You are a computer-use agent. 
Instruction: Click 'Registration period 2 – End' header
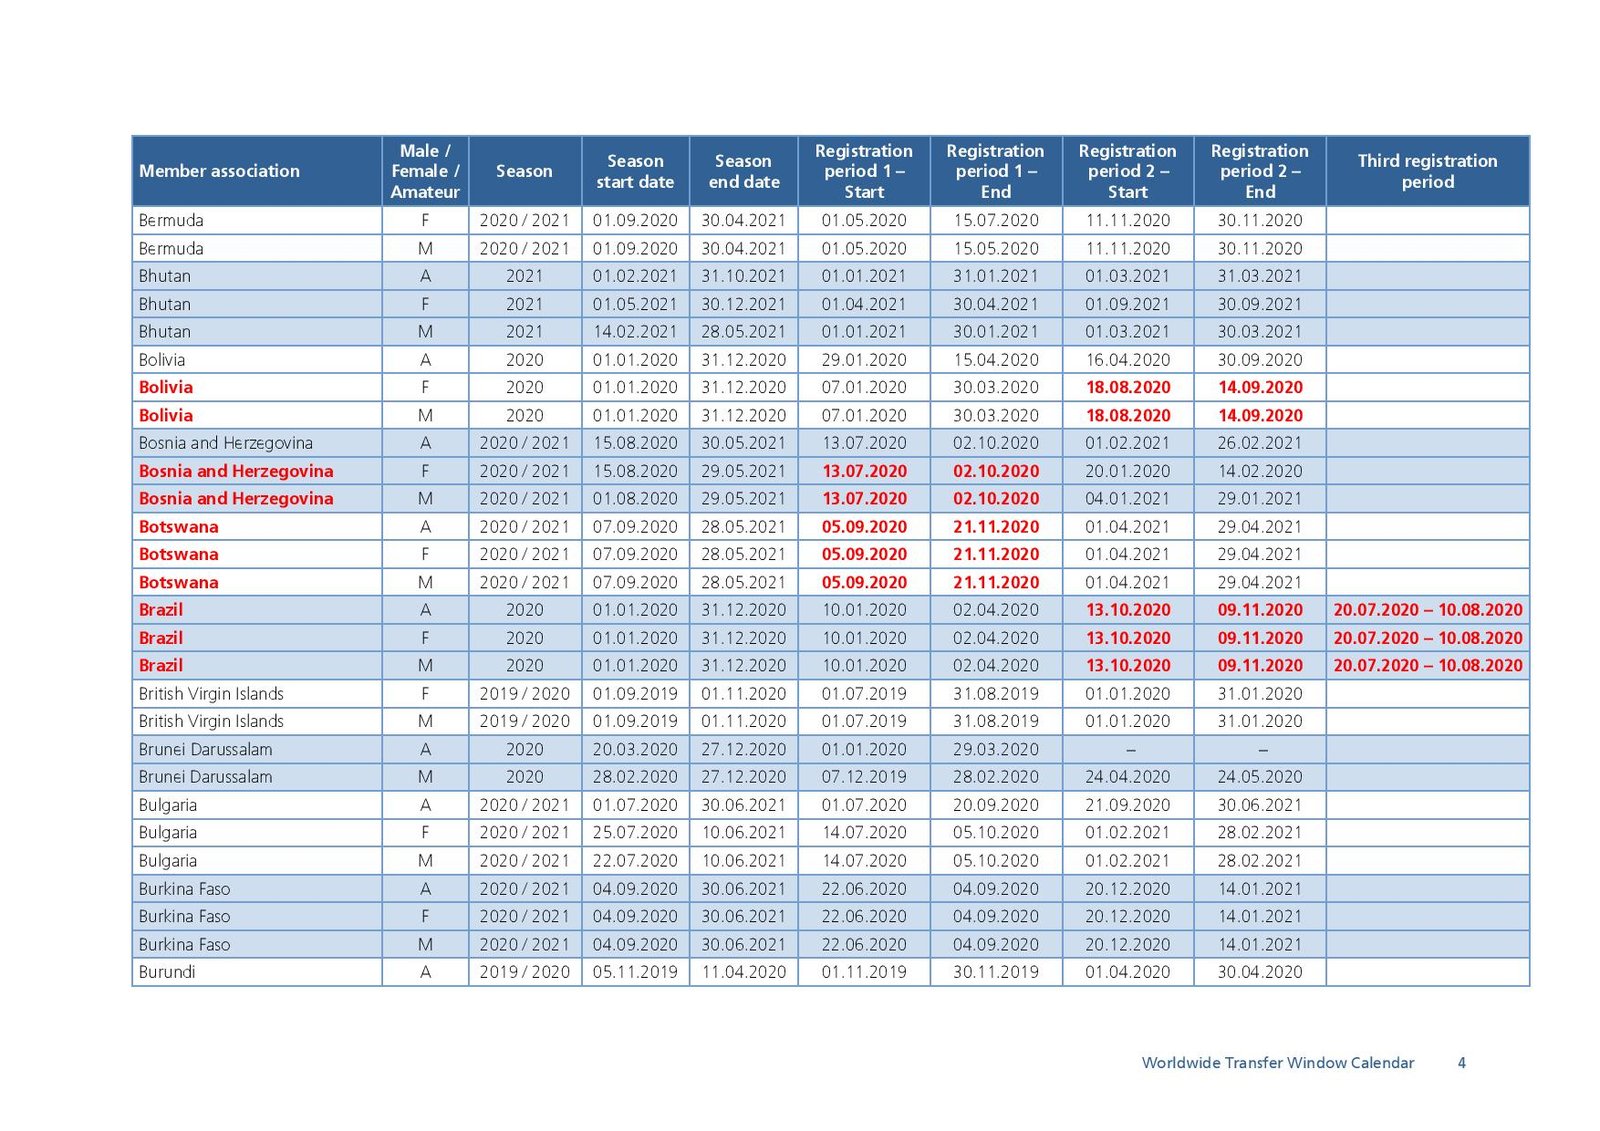1259,171
